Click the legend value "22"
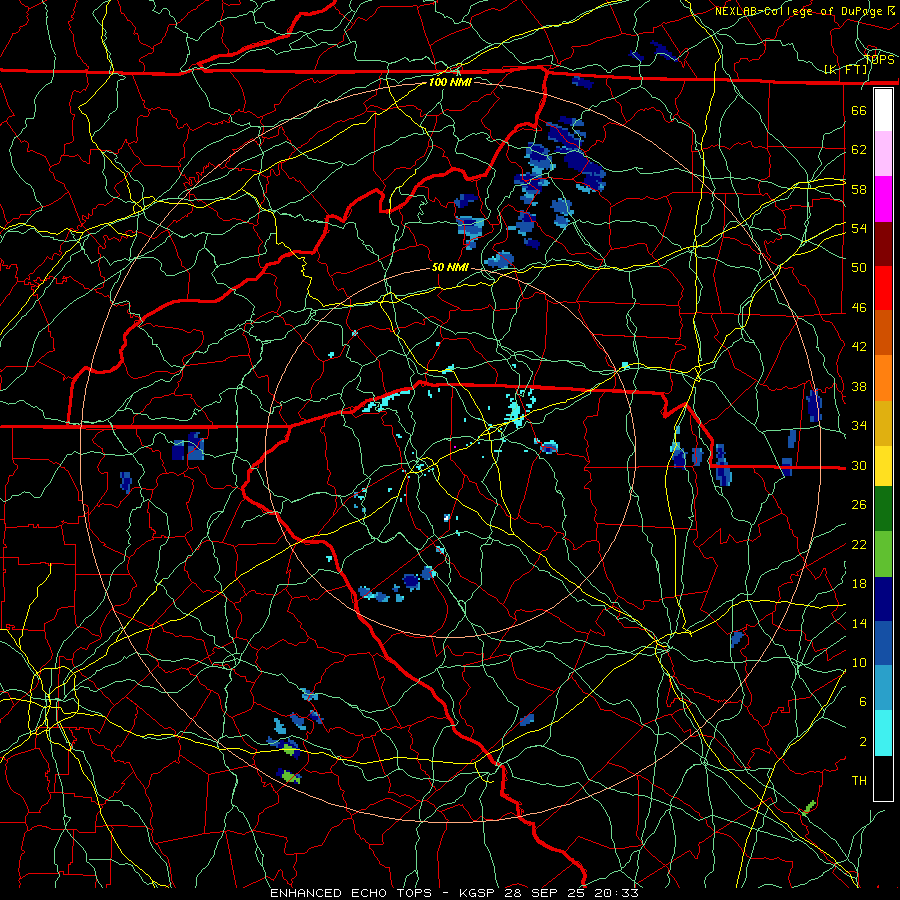This screenshot has height=900, width=900. 859,544
